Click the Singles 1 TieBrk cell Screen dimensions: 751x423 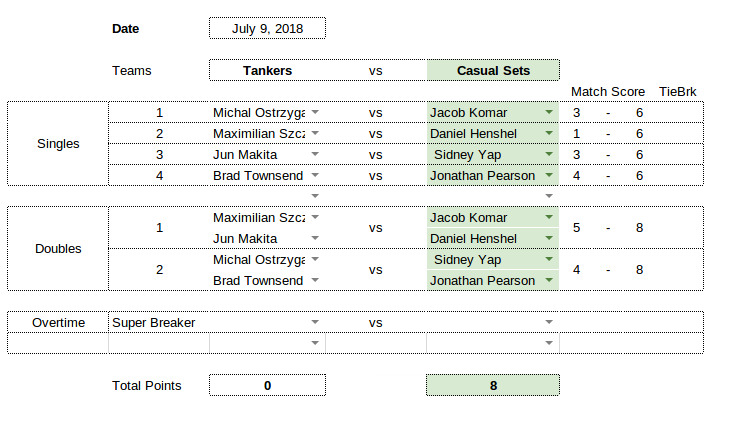(677, 113)
